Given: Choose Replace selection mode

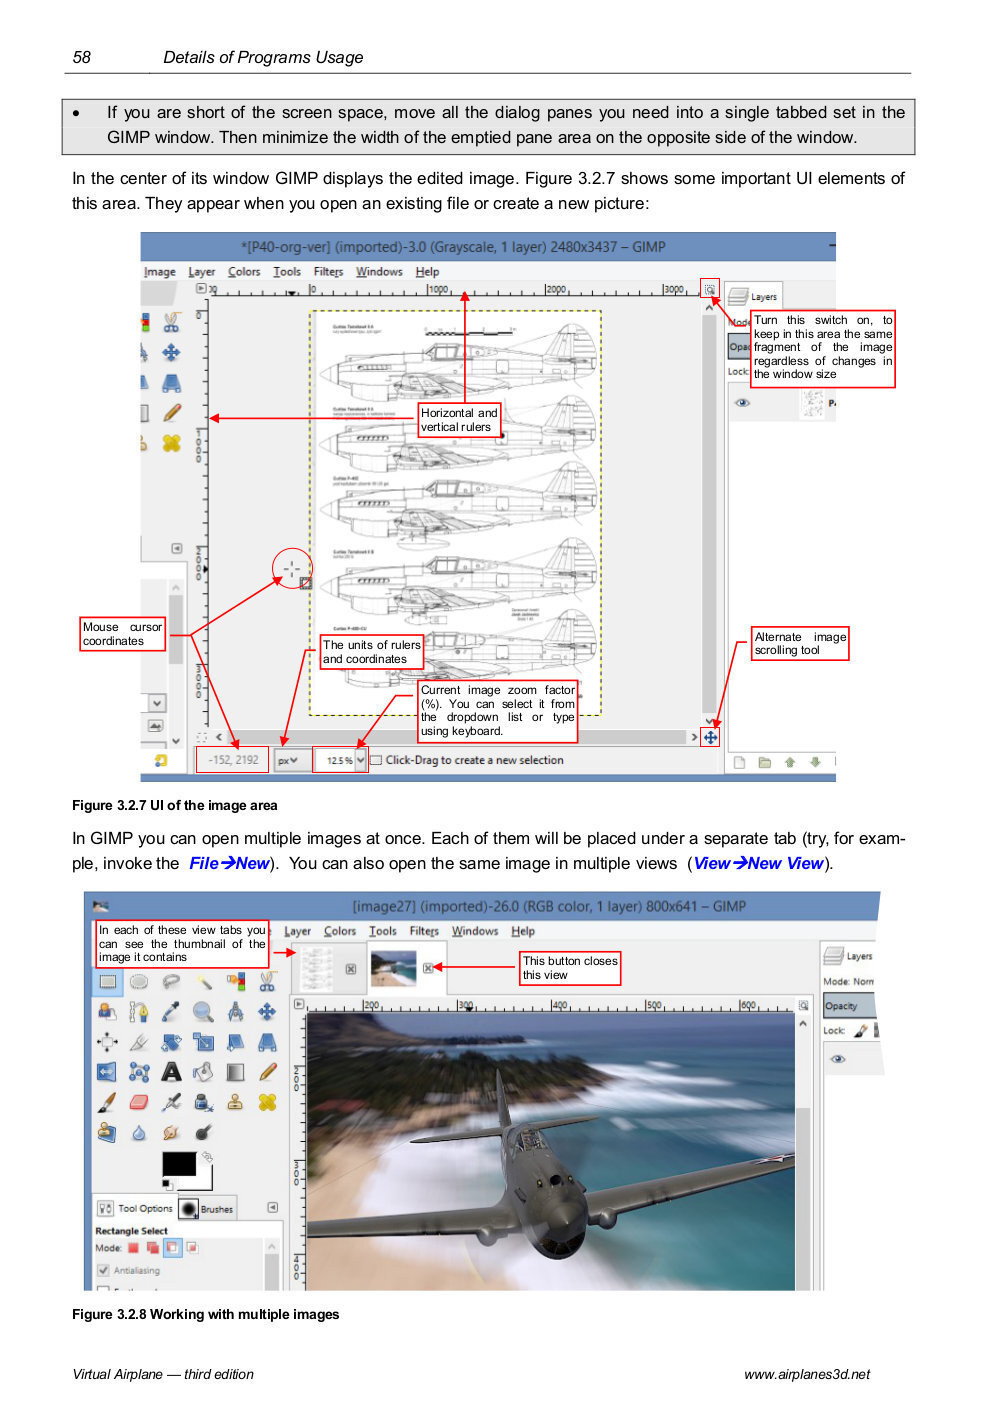Looking at the screenshot, I should pos(133,1247).
